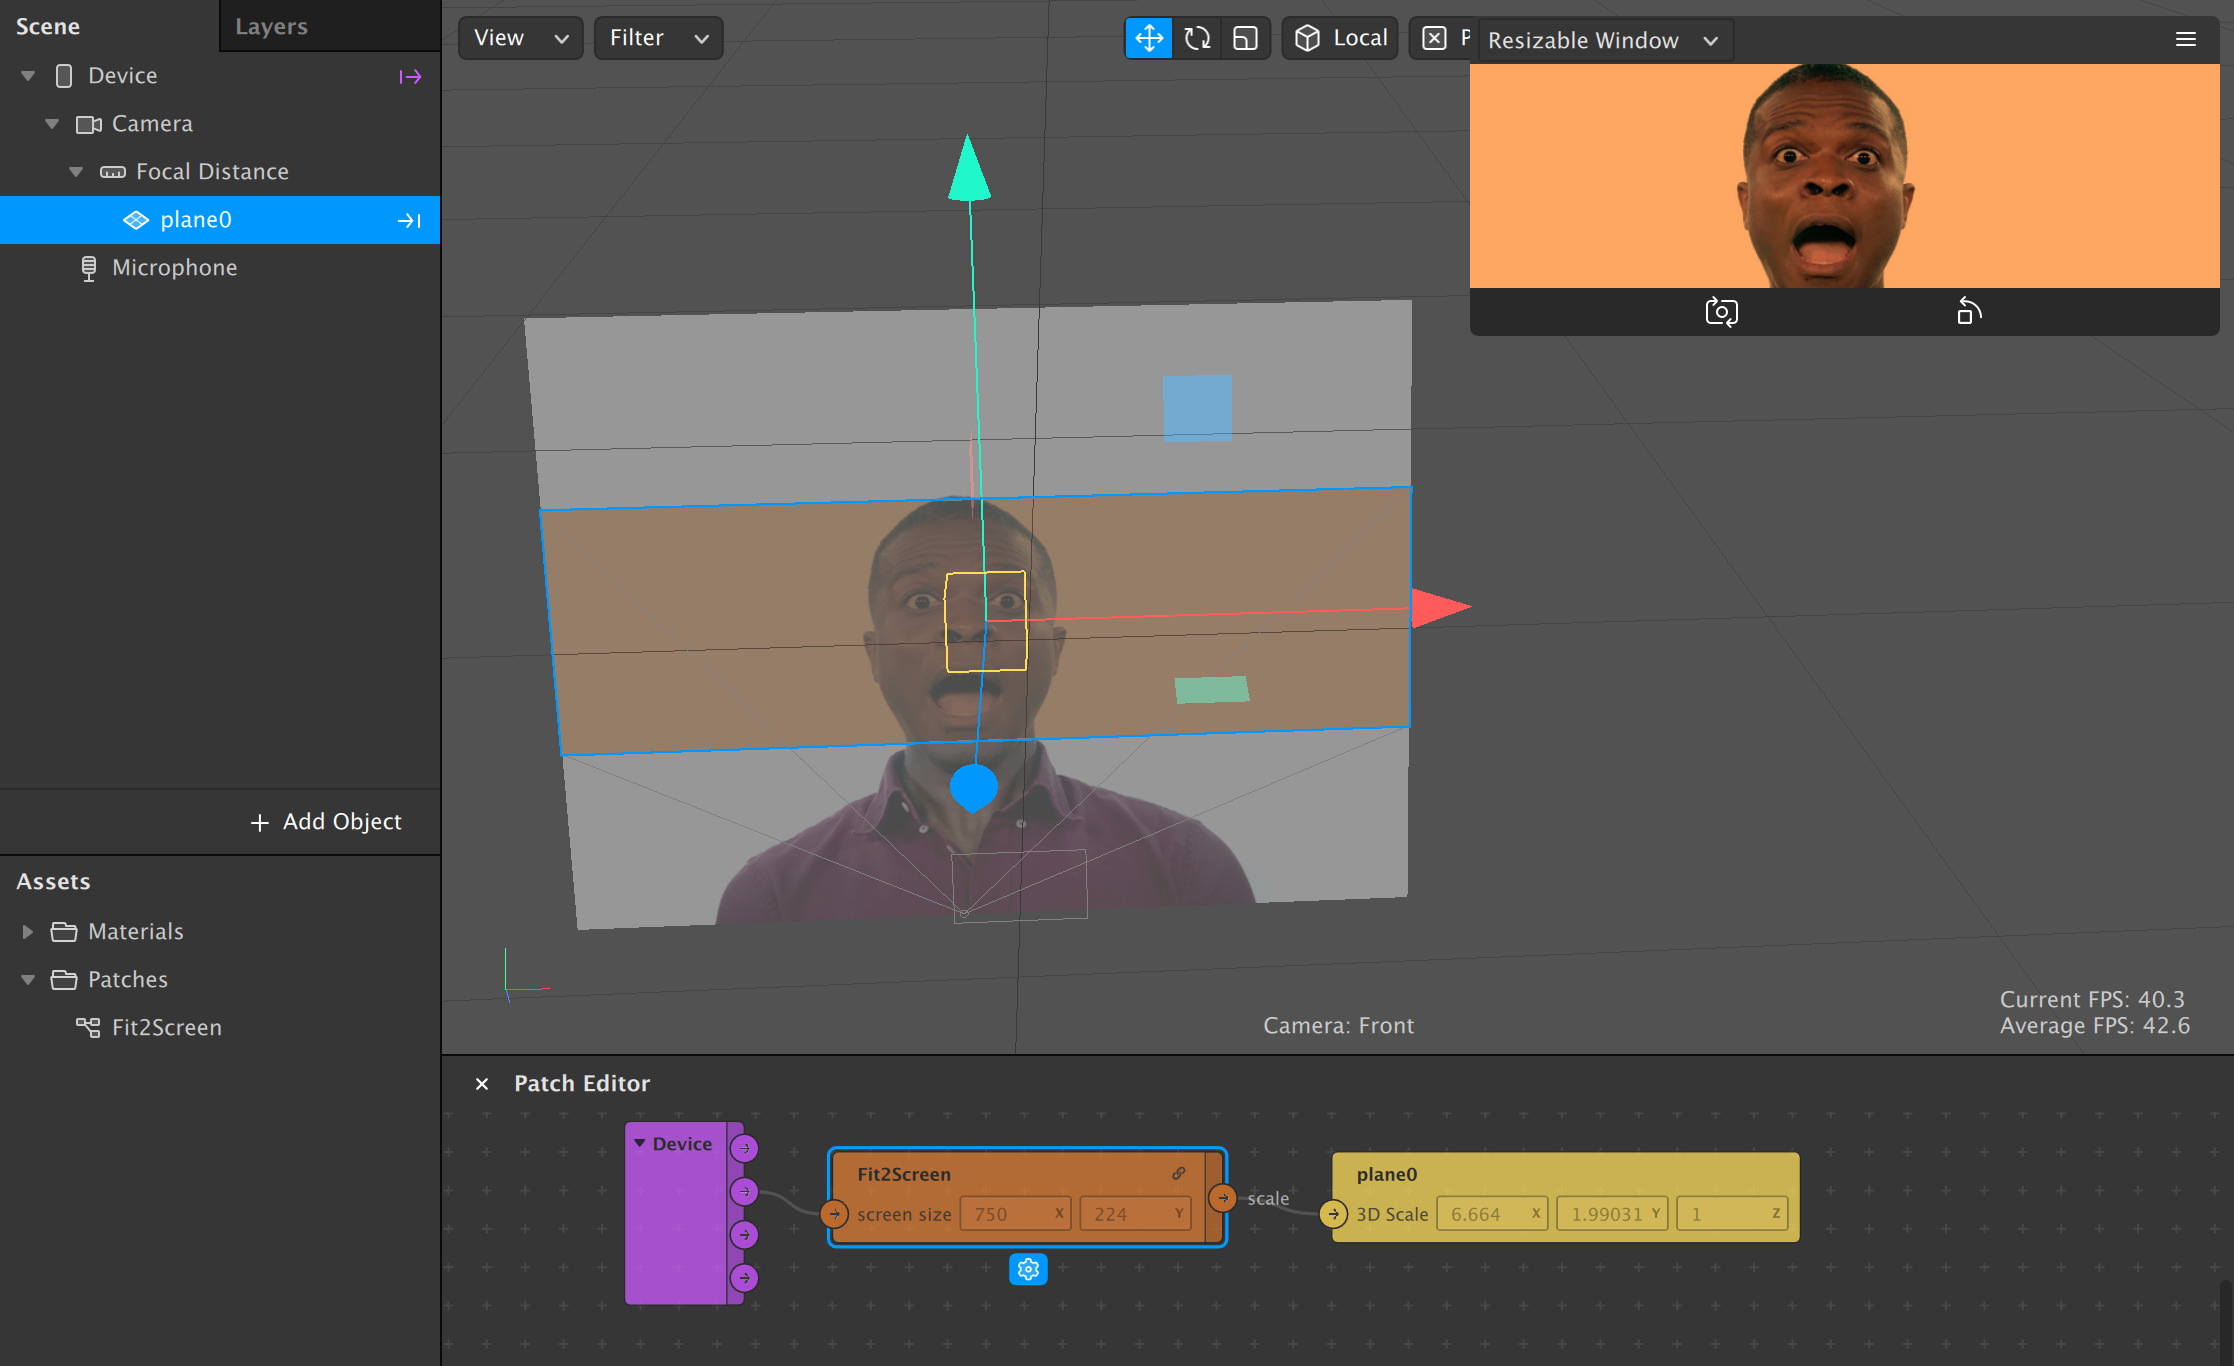Image resolution: width=2234 pixels, height=1366 pixels.
Task: Toggle the plane0 patch arrow indicator
Action: click(409, 220)
